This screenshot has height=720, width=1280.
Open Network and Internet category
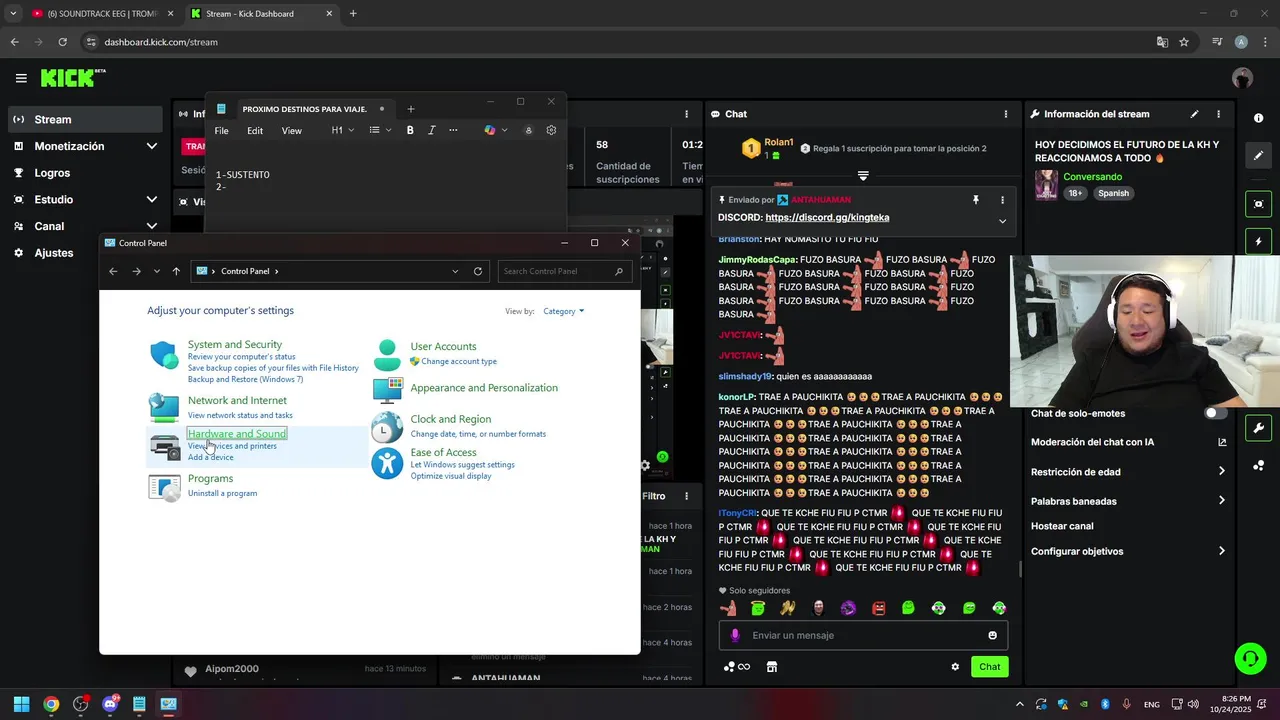[x=237, y=400]
